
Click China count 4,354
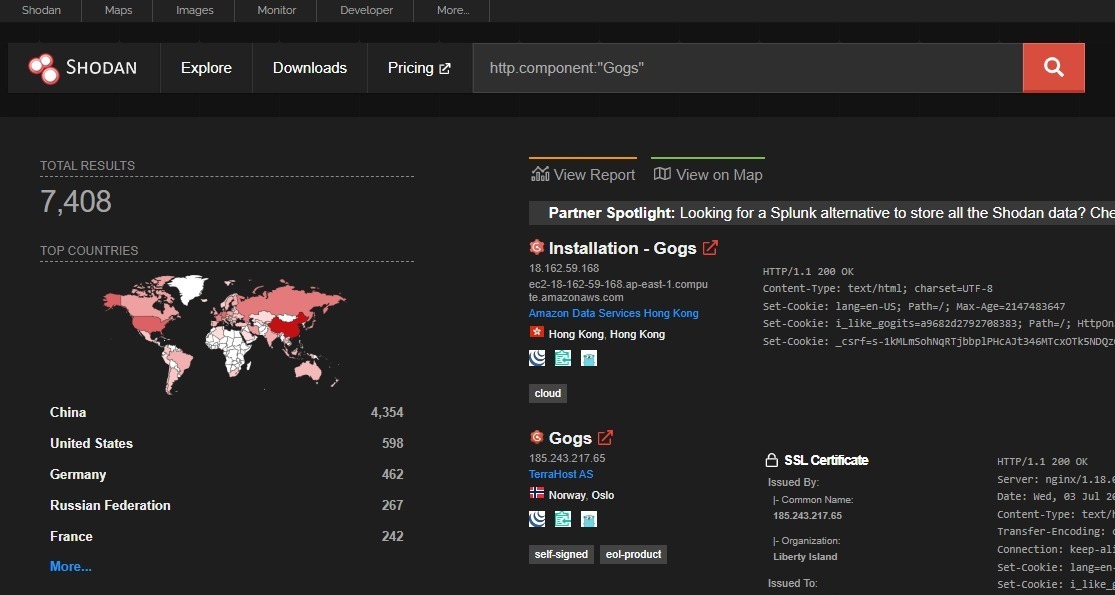tap(387, 412)
